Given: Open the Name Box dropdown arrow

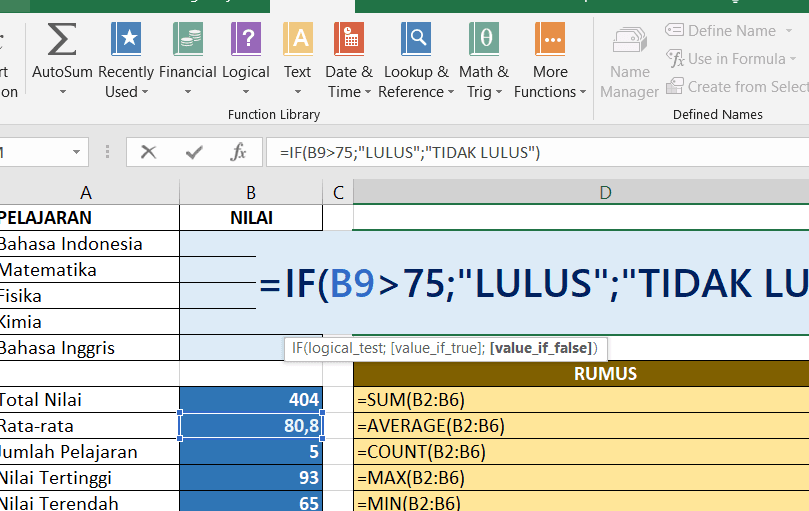Looking at the screenshot, I should click(x=76, y=152).
